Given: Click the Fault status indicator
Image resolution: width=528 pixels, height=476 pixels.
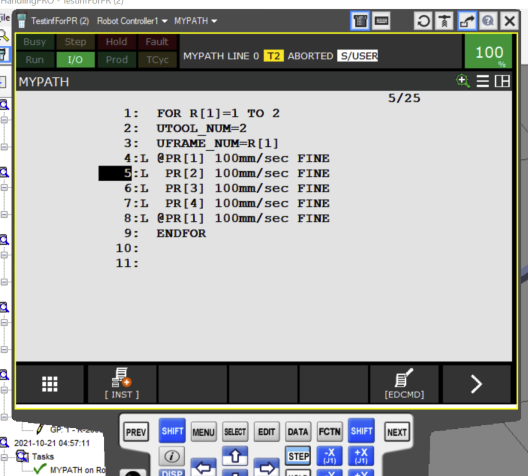Looking at the screenshot, I should (157, 42).
